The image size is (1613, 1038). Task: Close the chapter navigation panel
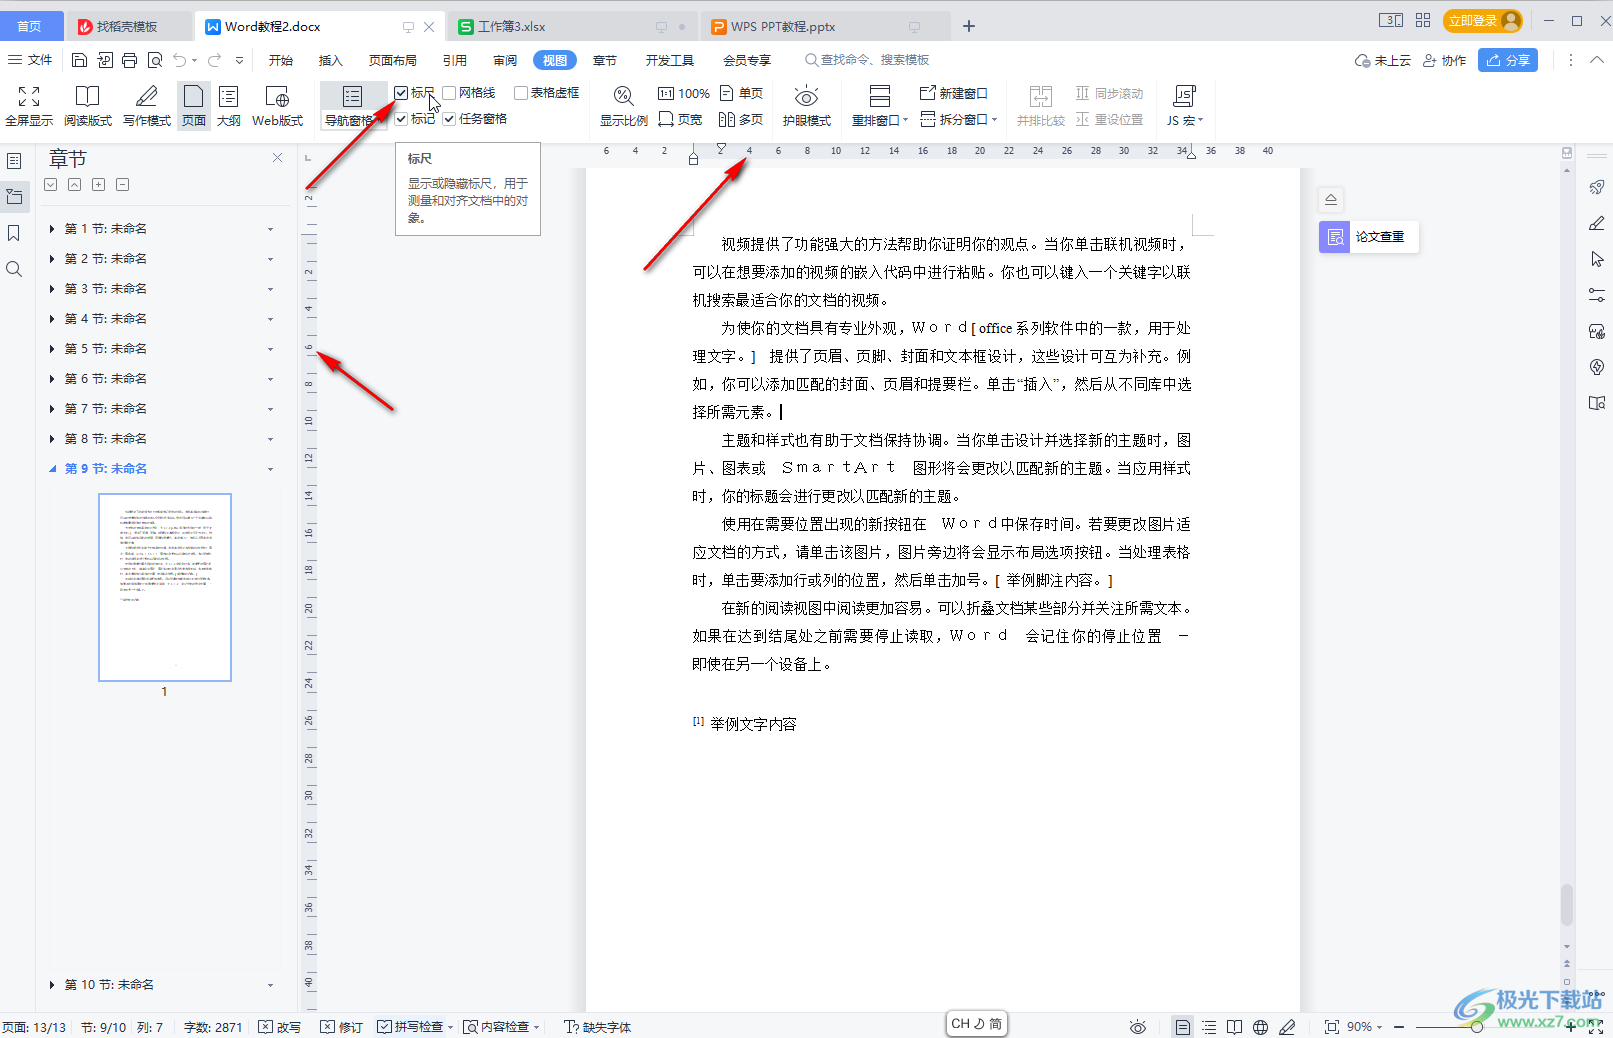click(x=278, y=158)
